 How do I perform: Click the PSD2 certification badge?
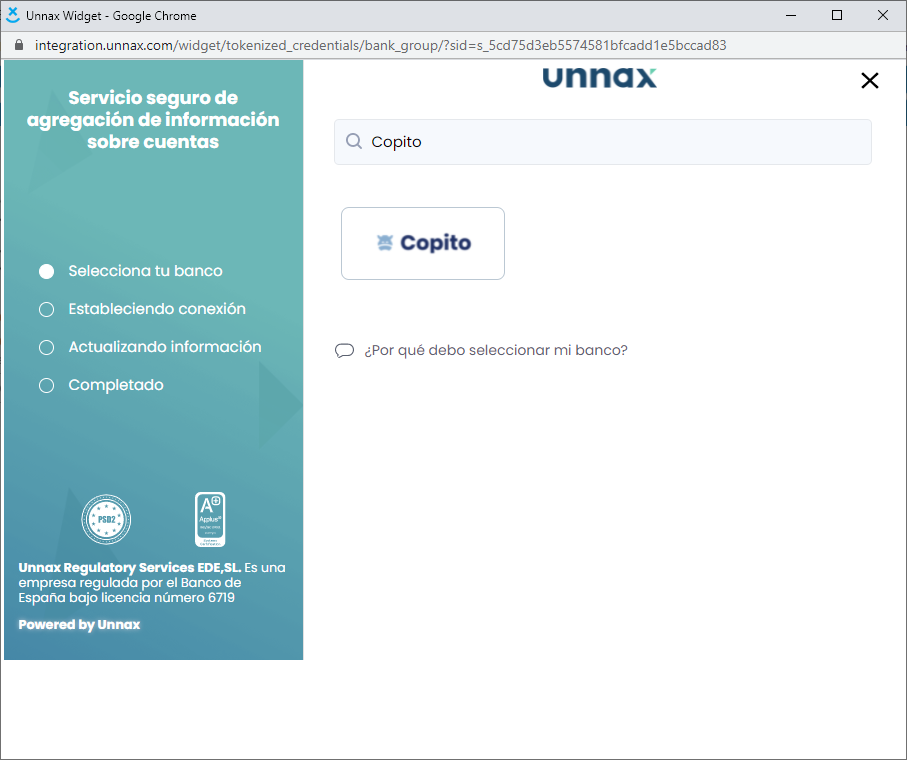106,519
